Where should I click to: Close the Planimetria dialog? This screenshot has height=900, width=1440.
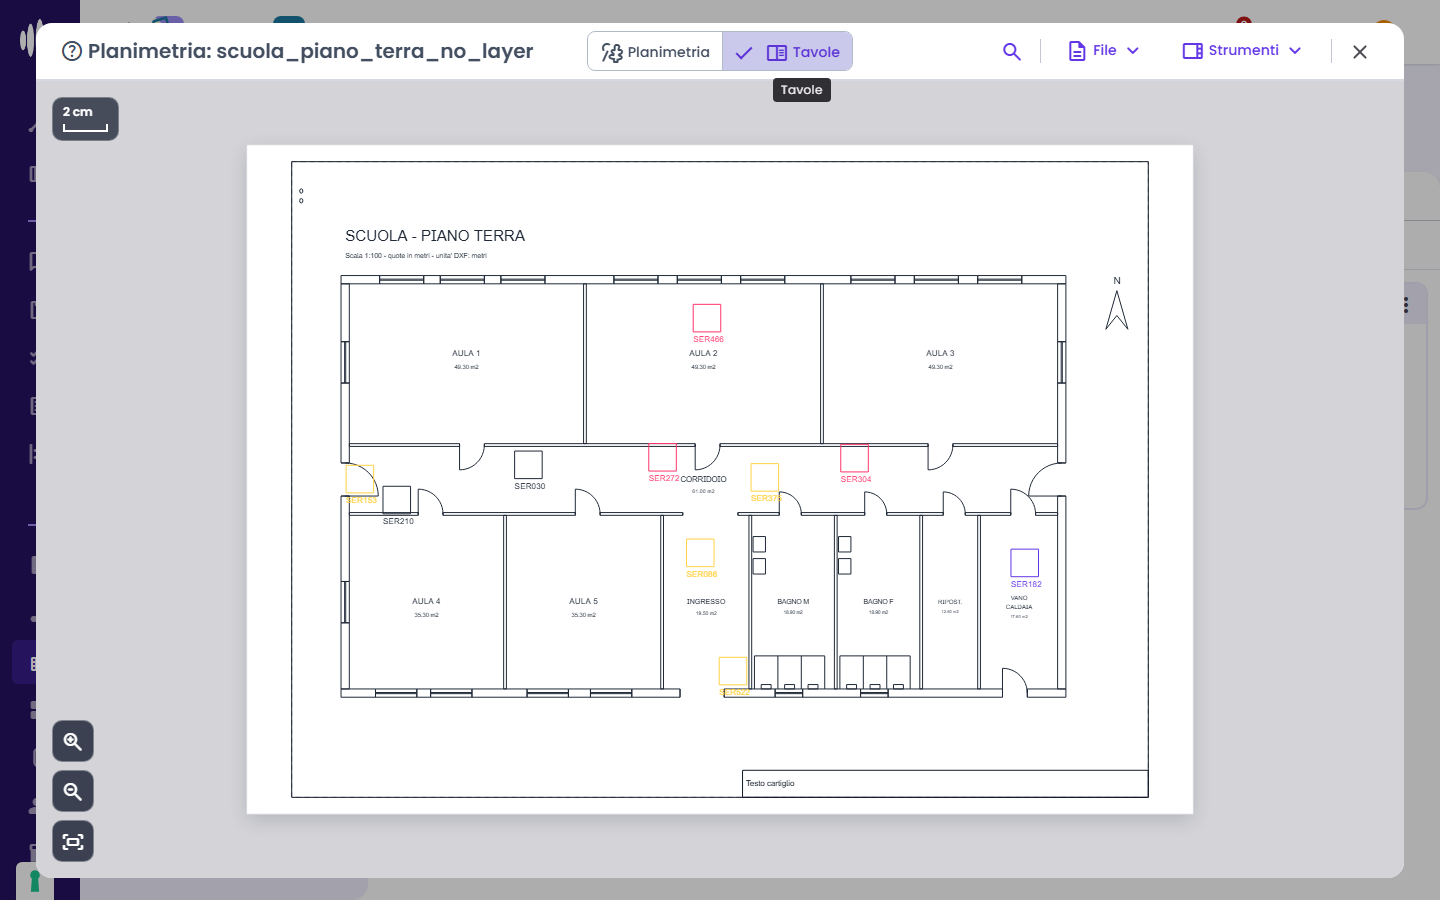click(x=1360, y=52)
